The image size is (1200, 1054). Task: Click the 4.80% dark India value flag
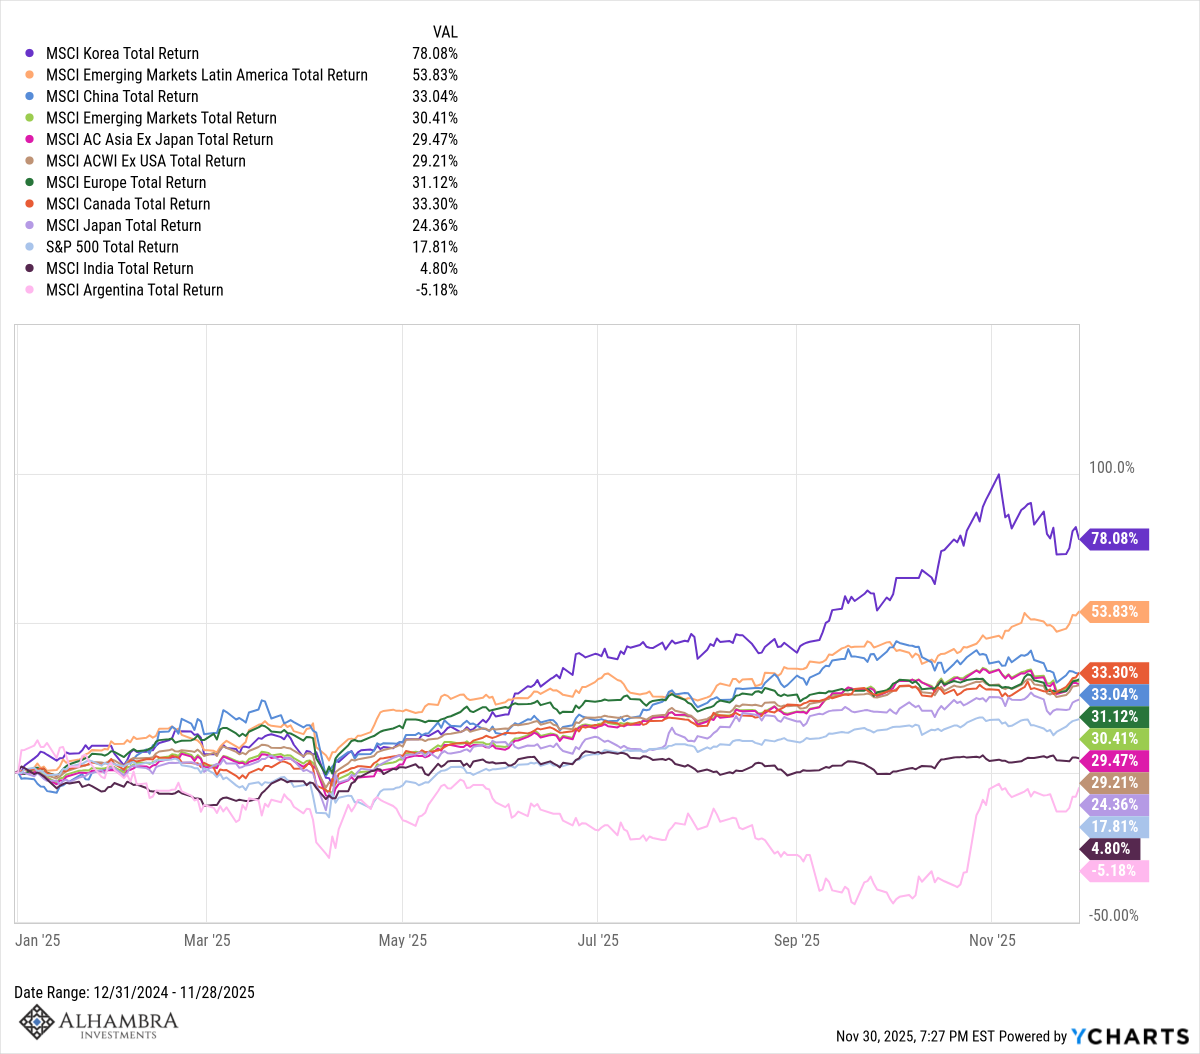click(x=1109, y=849)
